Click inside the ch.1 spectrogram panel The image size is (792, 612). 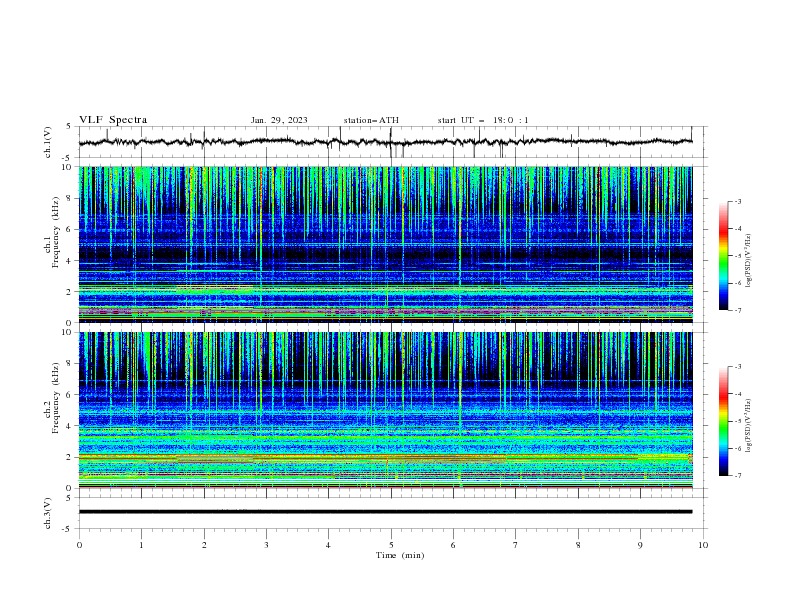coord(385,244)
